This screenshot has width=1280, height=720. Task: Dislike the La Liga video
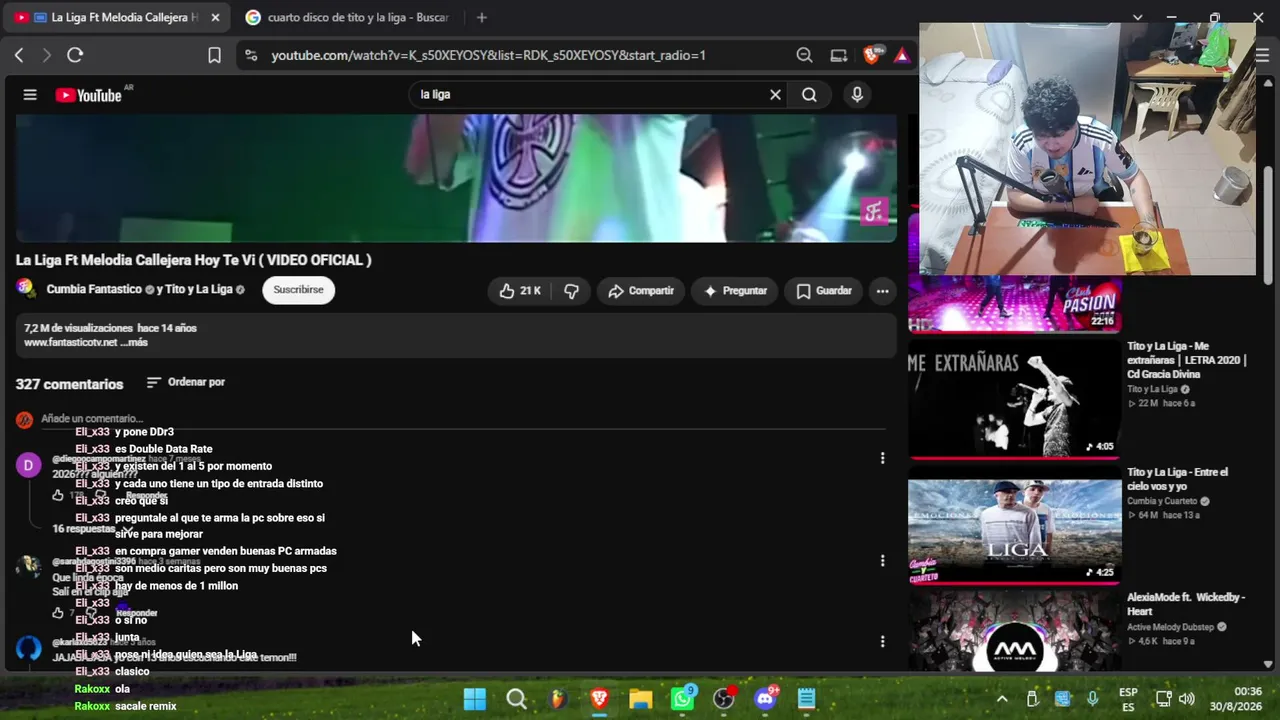coord(571,291)
